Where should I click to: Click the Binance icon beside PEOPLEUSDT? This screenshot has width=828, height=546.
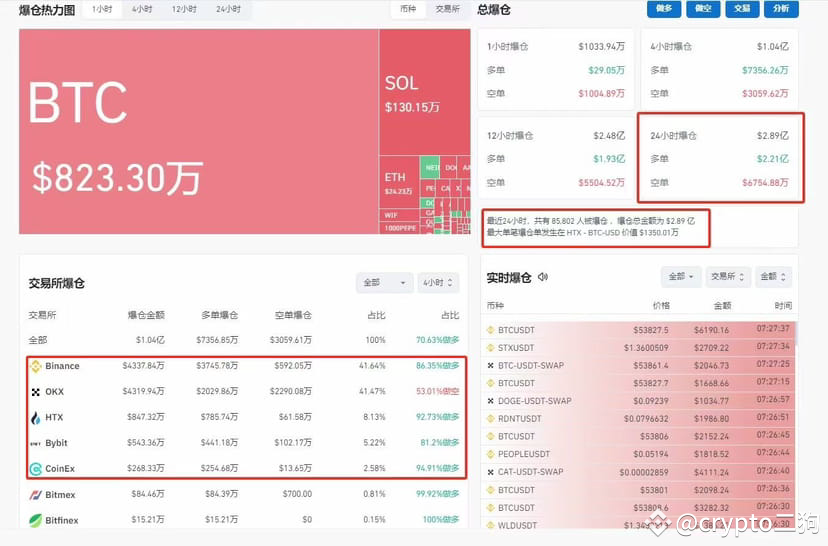[491, 454]
